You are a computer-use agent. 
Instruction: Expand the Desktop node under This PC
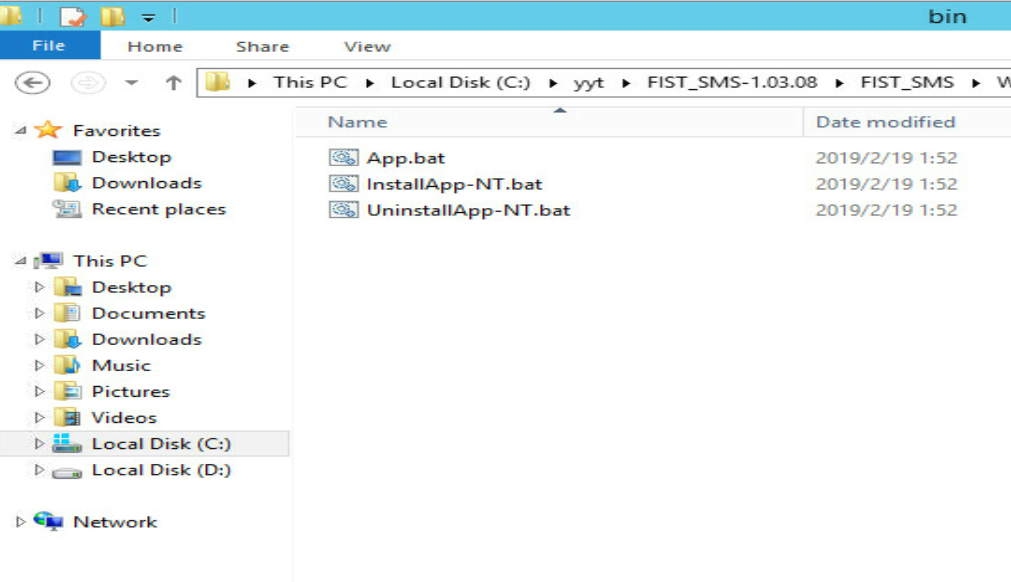pyautogui.click(x=39, y=287)
